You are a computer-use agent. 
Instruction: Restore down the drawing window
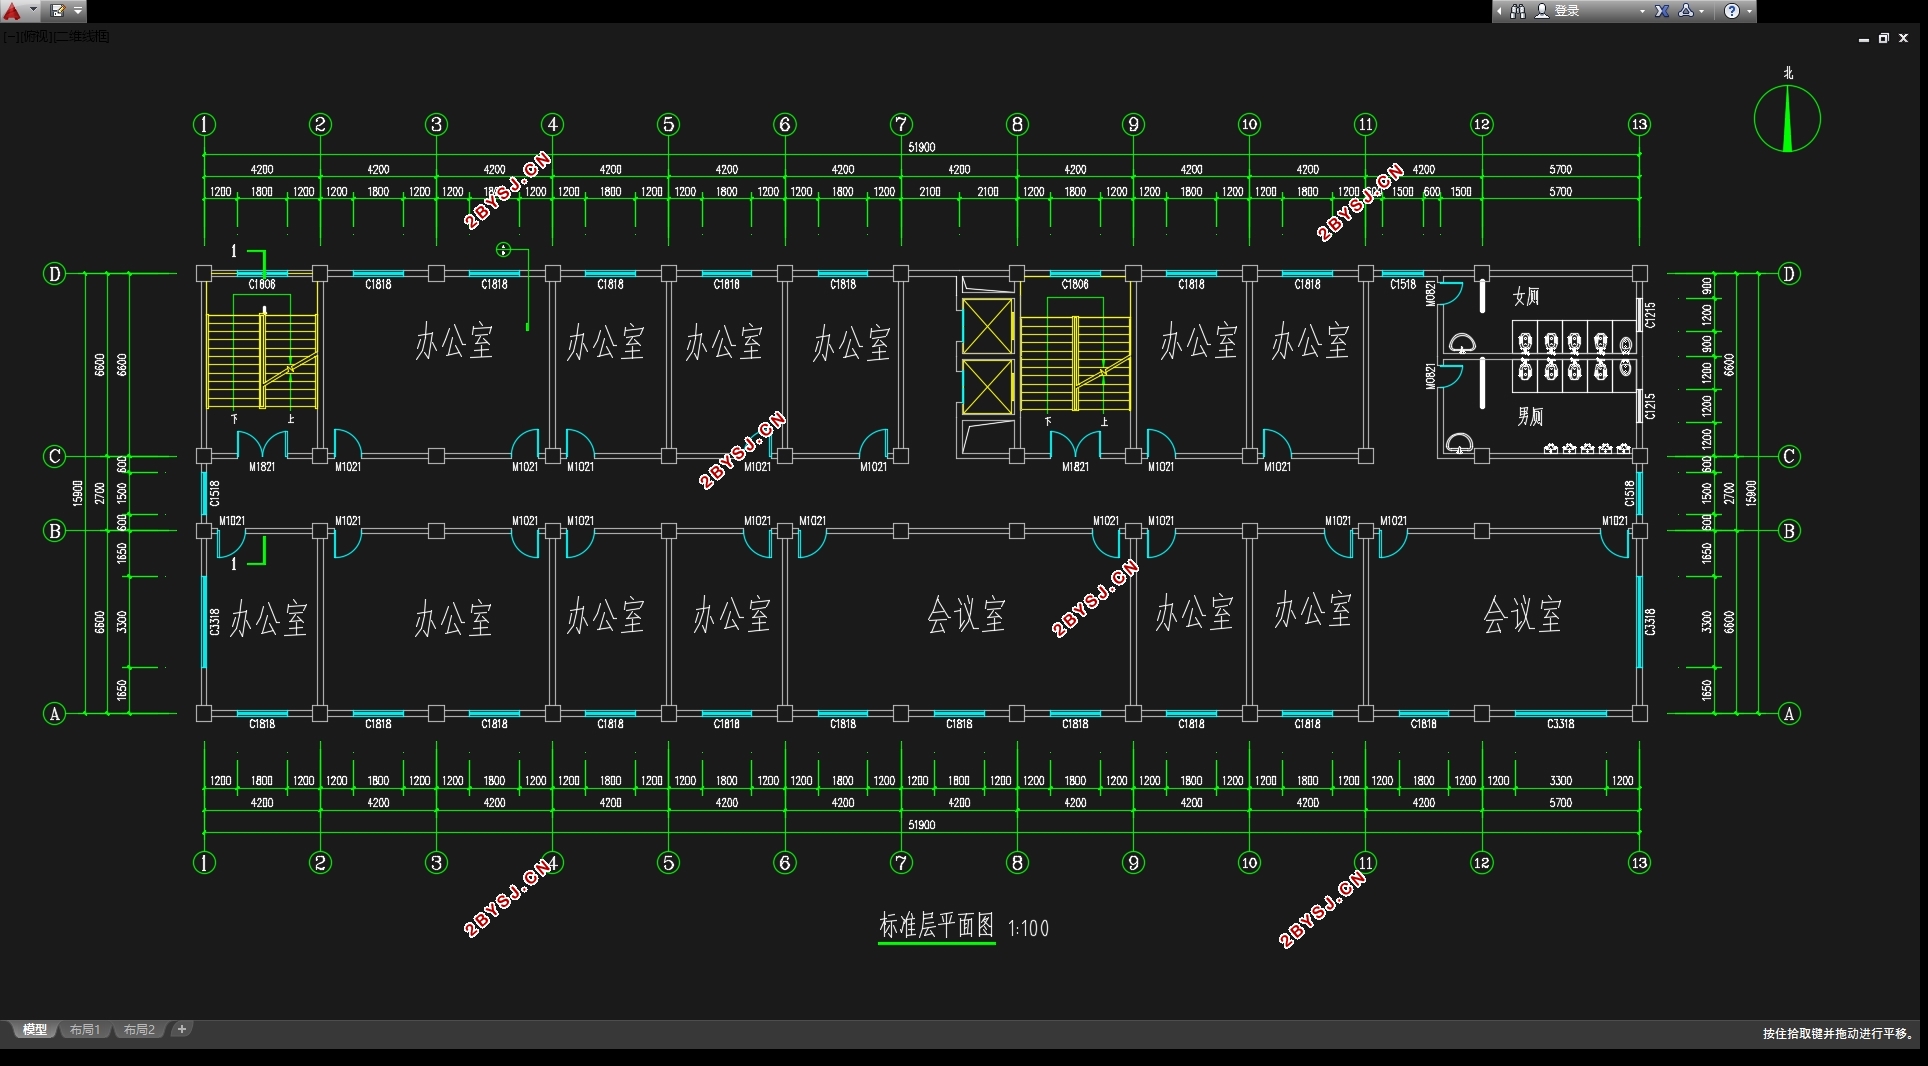coord(1883,38)
